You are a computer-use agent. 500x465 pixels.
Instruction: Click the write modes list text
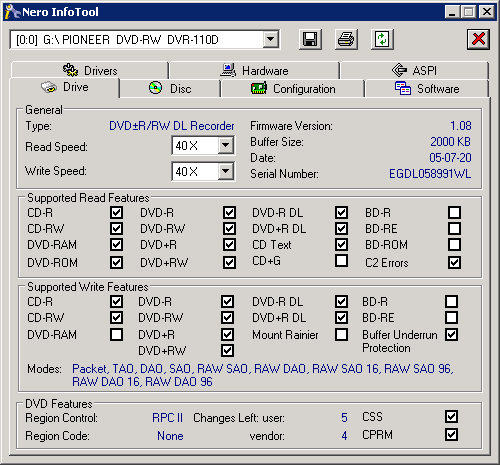tap(263, 375)
